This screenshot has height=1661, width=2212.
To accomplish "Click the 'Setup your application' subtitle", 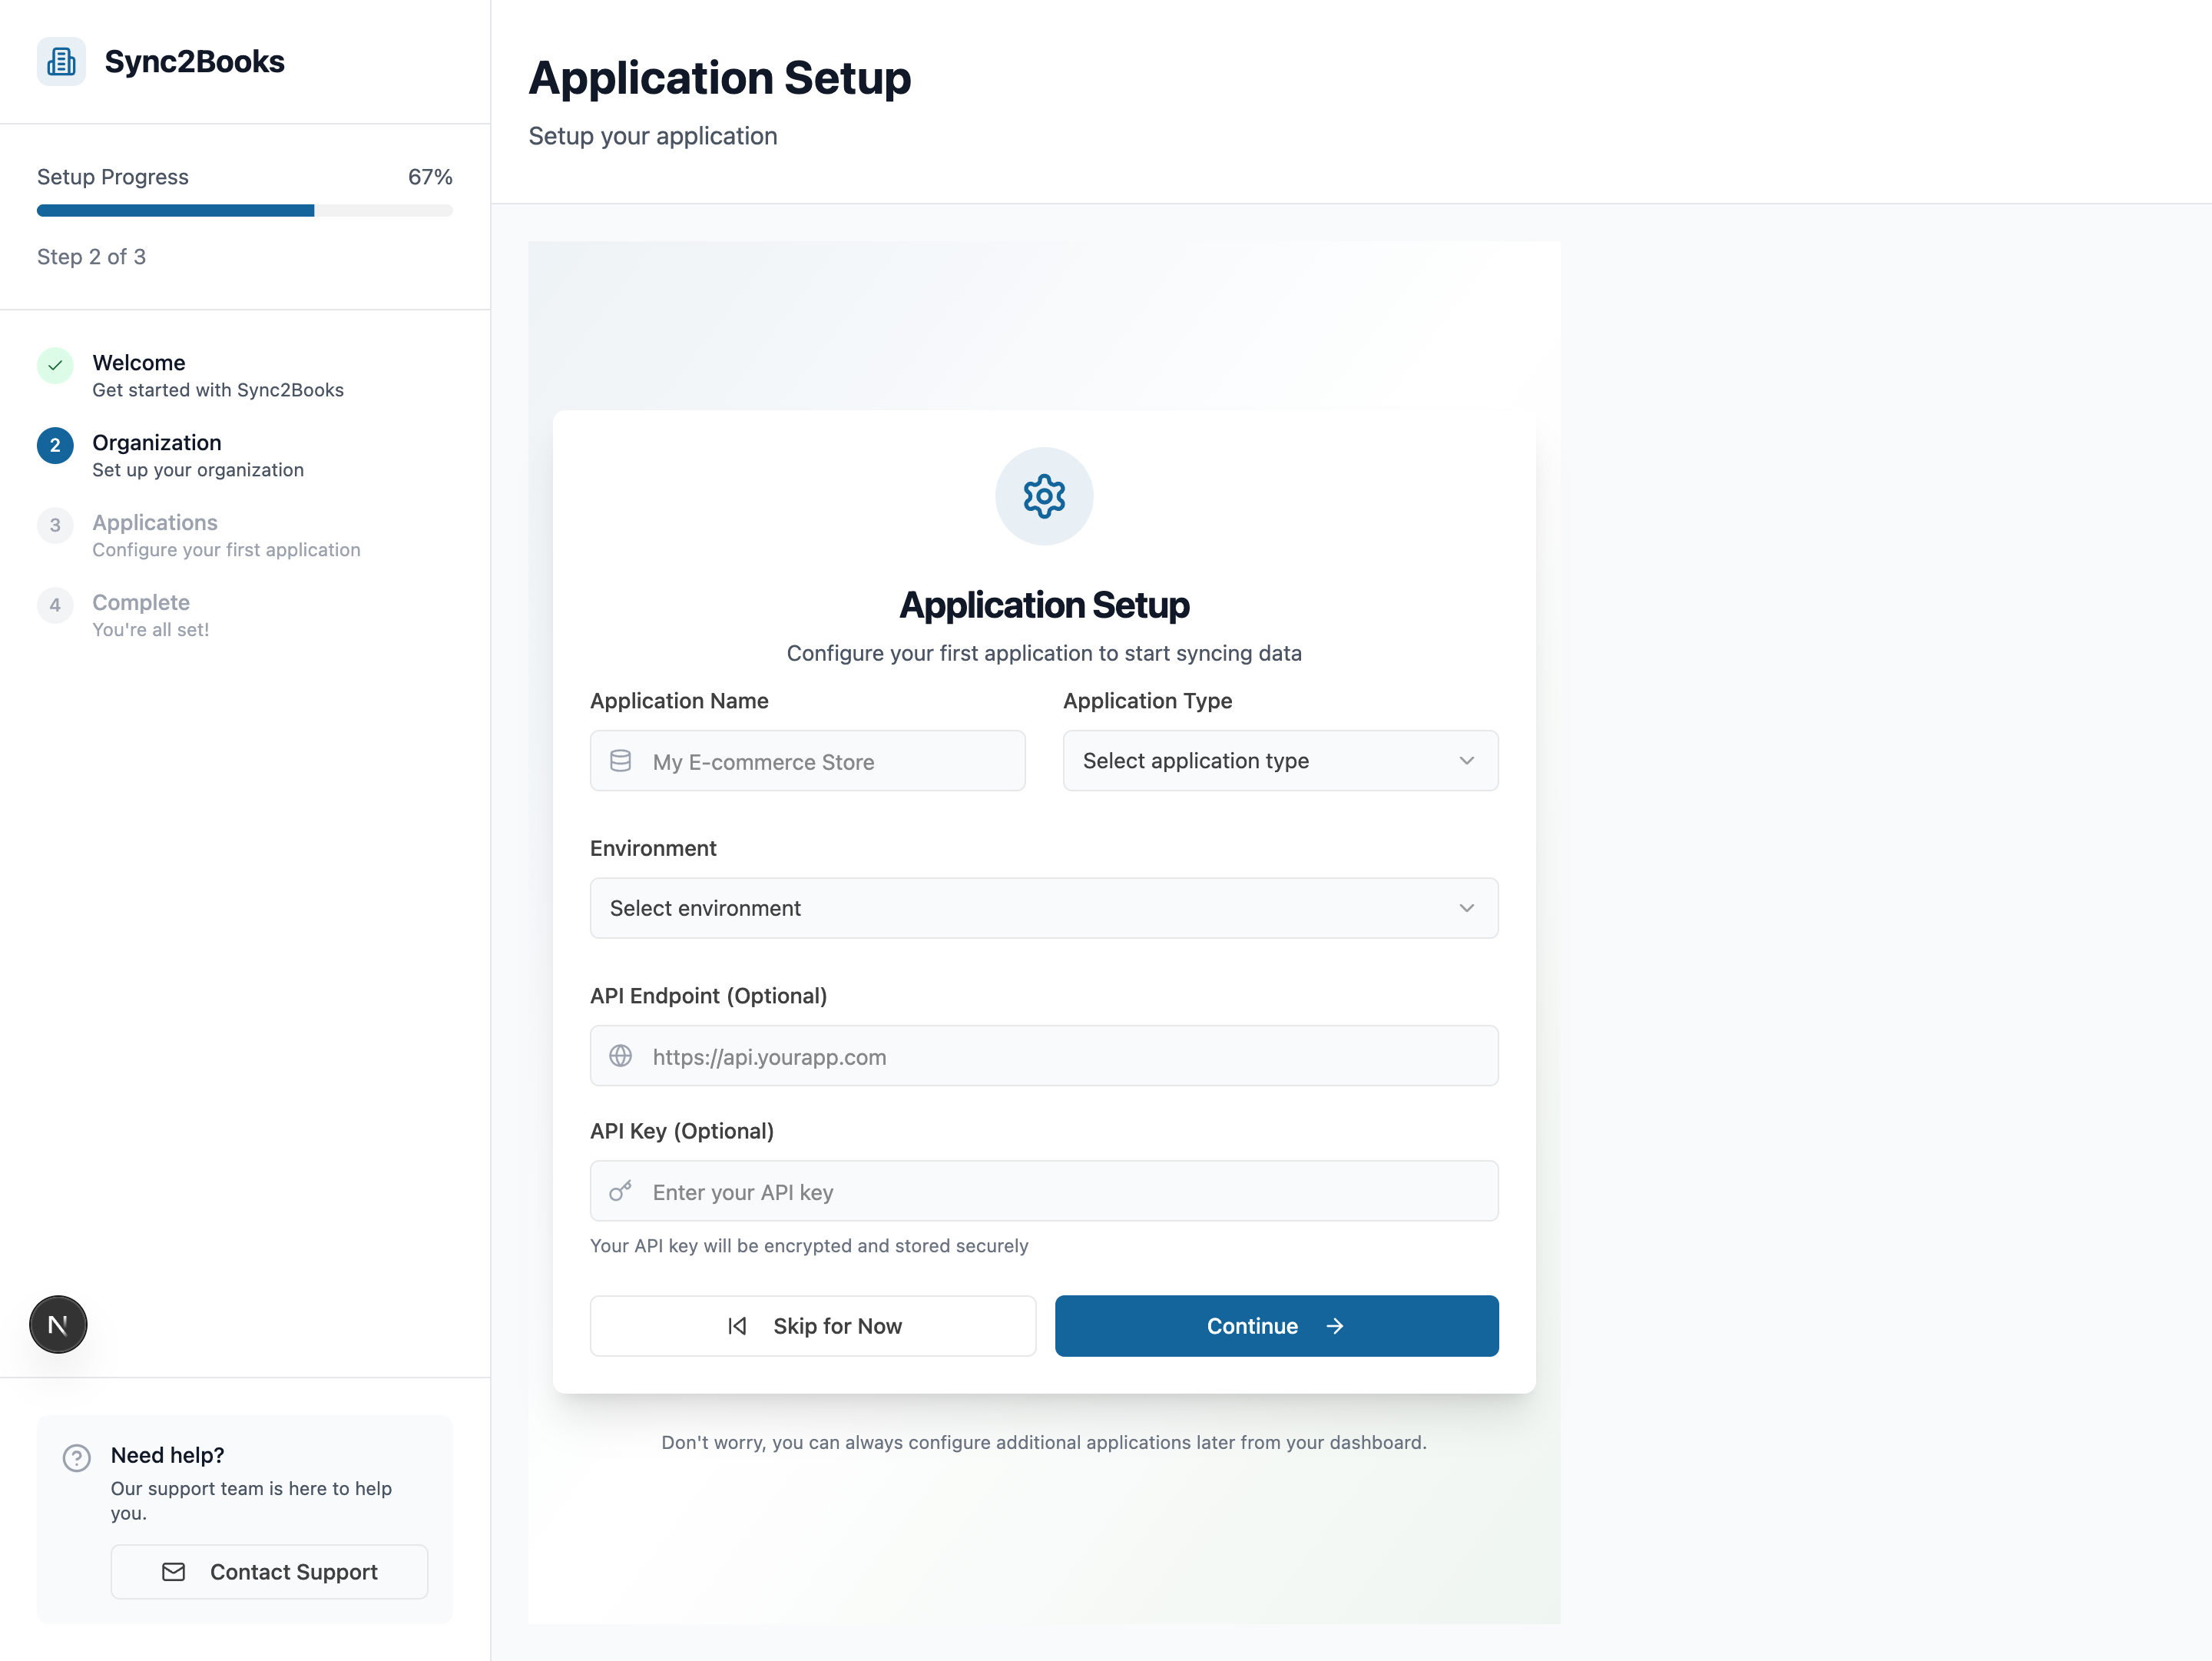I will pyautogui.click(x=652, y=136).
